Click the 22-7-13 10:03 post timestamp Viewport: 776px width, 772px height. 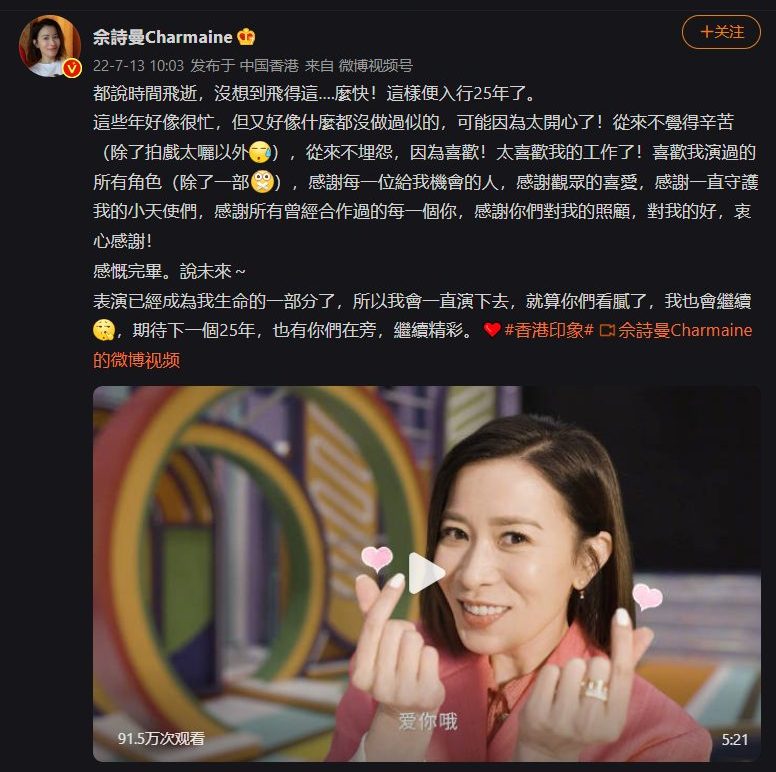[139, 66]
